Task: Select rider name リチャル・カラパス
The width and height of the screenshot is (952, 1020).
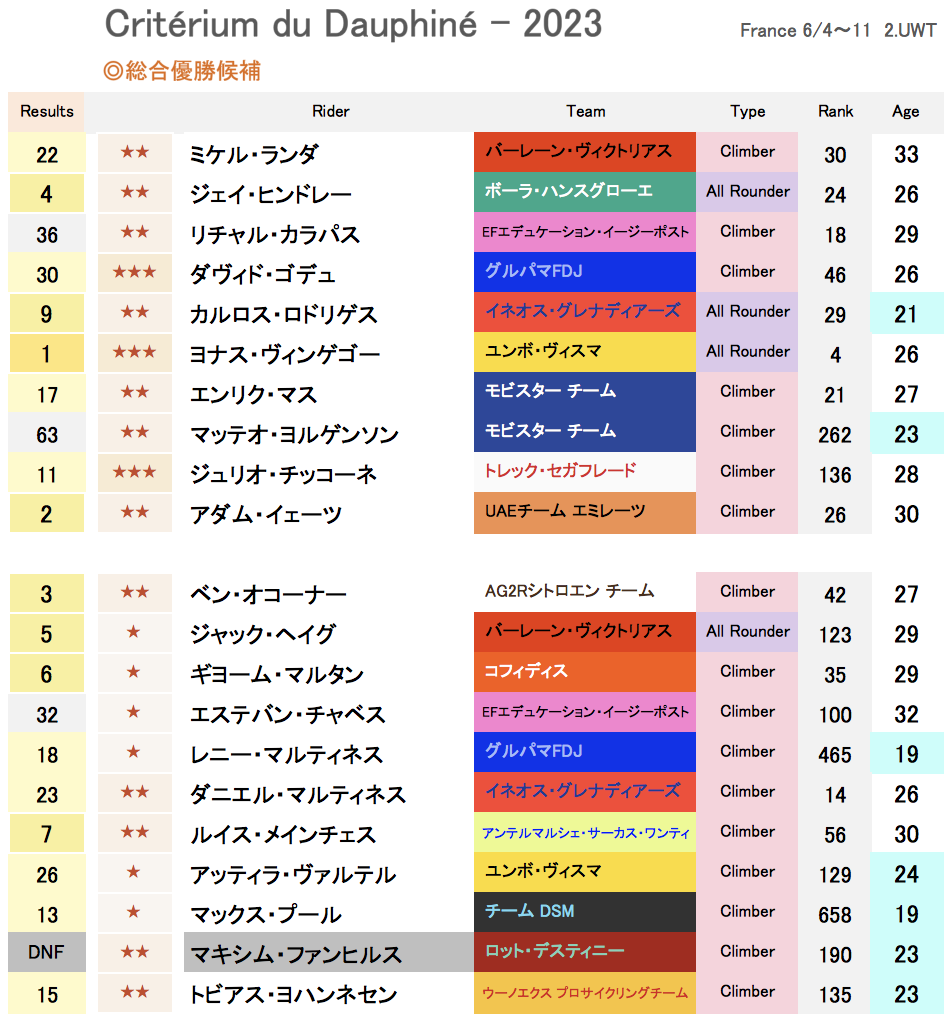Action: pyautogui.click(x=274, y=234)
